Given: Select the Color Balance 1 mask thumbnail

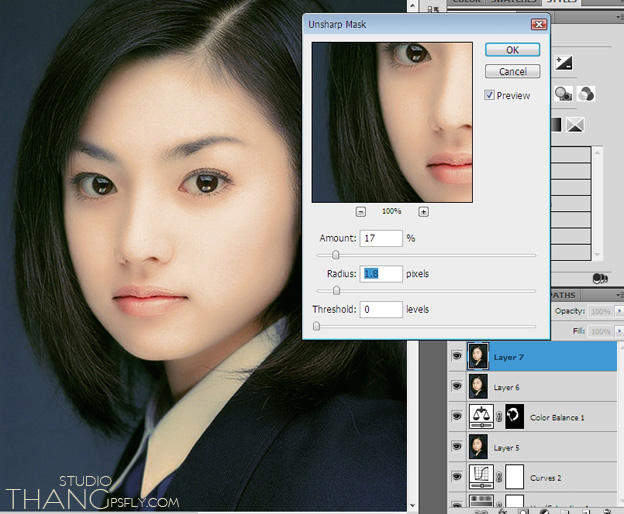Looking at the screenshot, I should pyautogui.click(x=514, y=417).
